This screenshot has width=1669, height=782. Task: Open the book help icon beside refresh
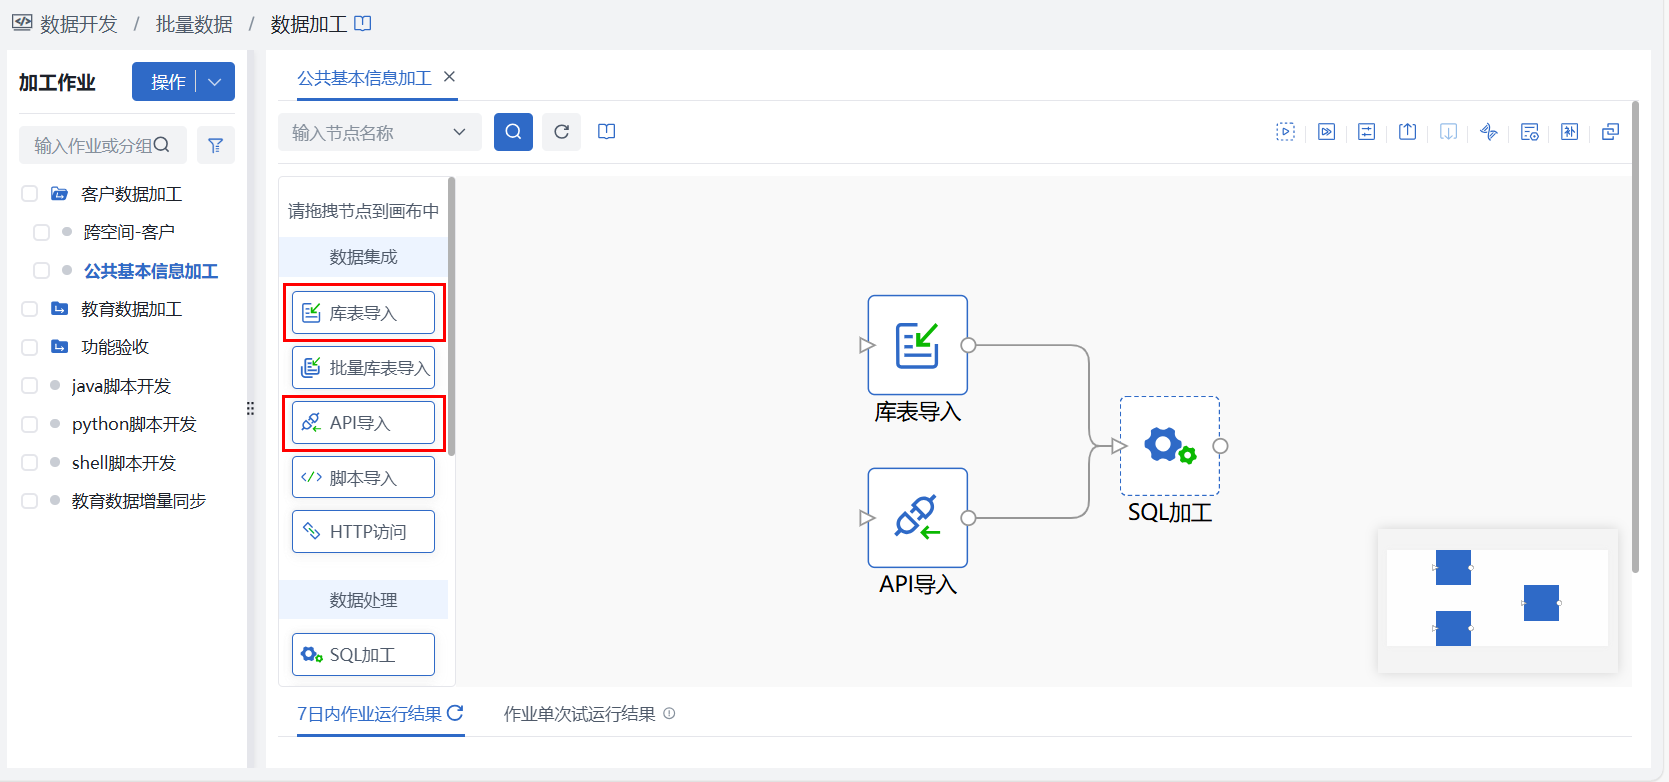pyautogui.click(x=606, y=132)
